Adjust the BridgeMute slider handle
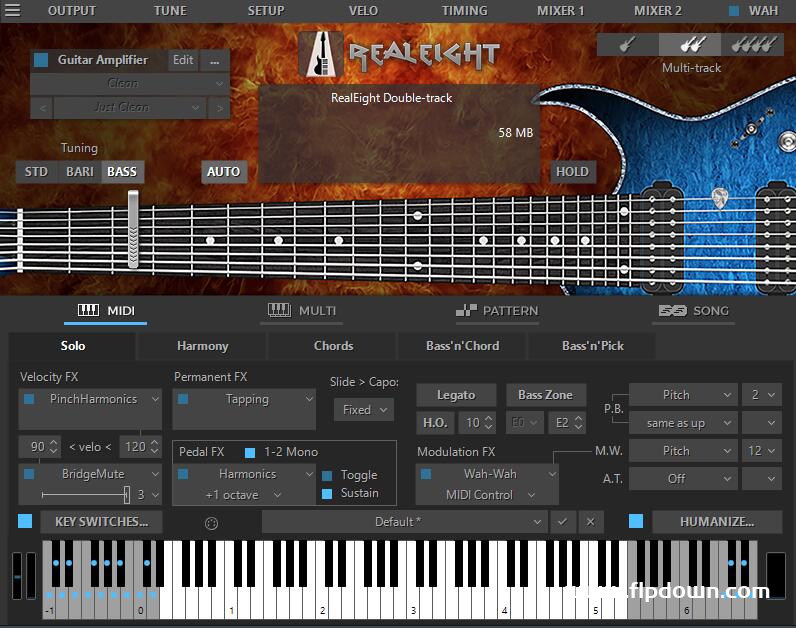 pyautogui.click(x=127, y=494)
